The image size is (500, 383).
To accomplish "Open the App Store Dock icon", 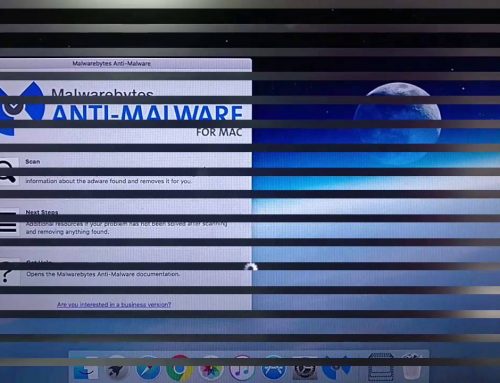I will click(x=273, y=368).
